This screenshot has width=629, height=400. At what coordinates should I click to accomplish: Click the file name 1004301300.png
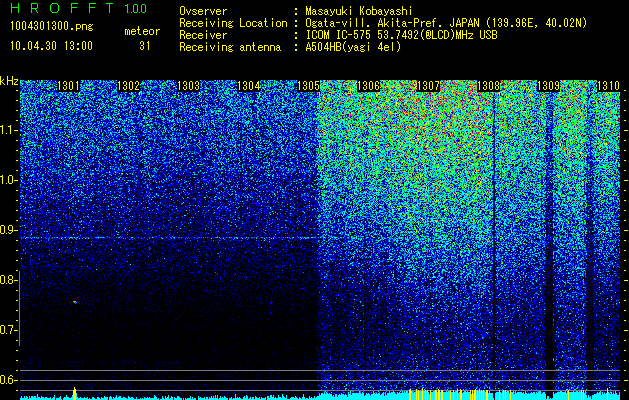52,27
